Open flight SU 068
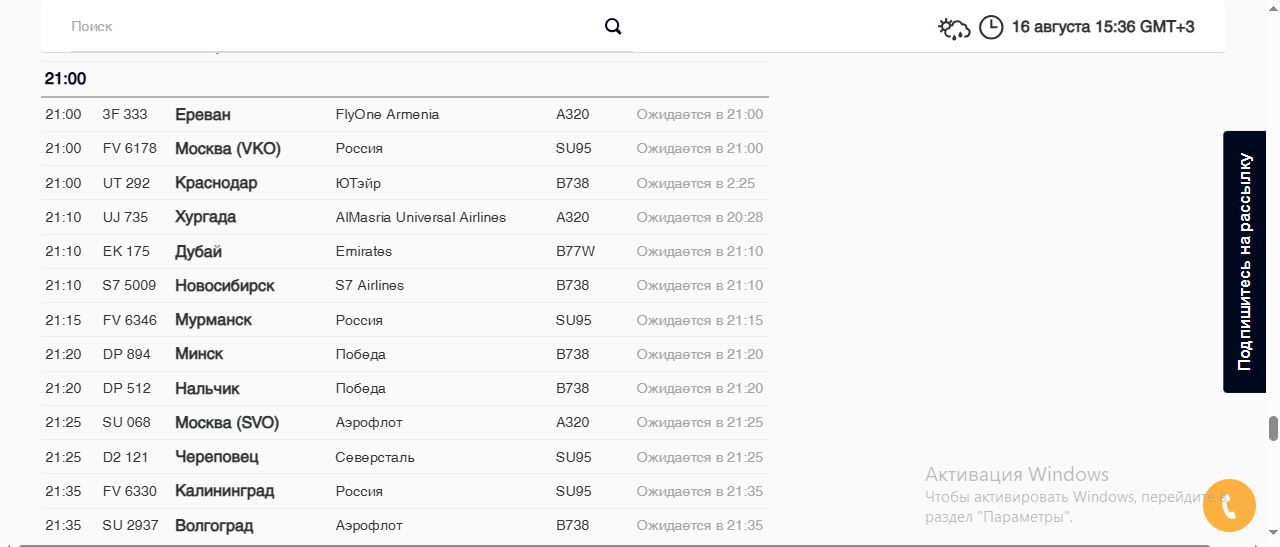 (126, 422)
